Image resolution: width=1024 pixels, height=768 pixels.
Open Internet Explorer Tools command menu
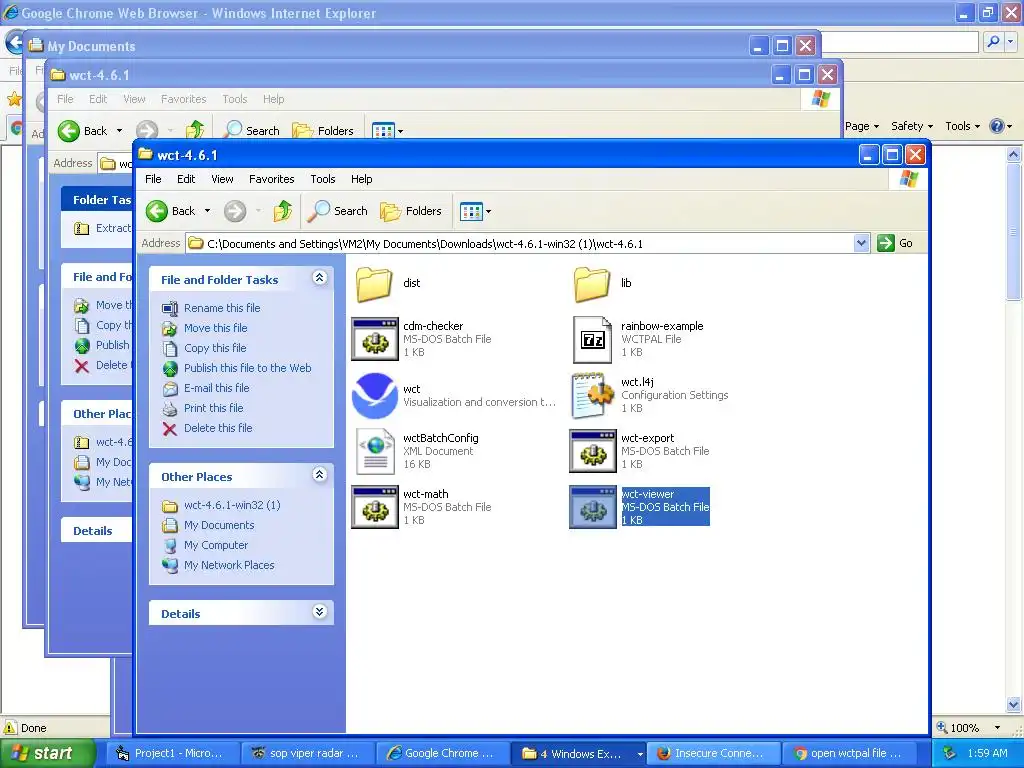click(962, 127)
